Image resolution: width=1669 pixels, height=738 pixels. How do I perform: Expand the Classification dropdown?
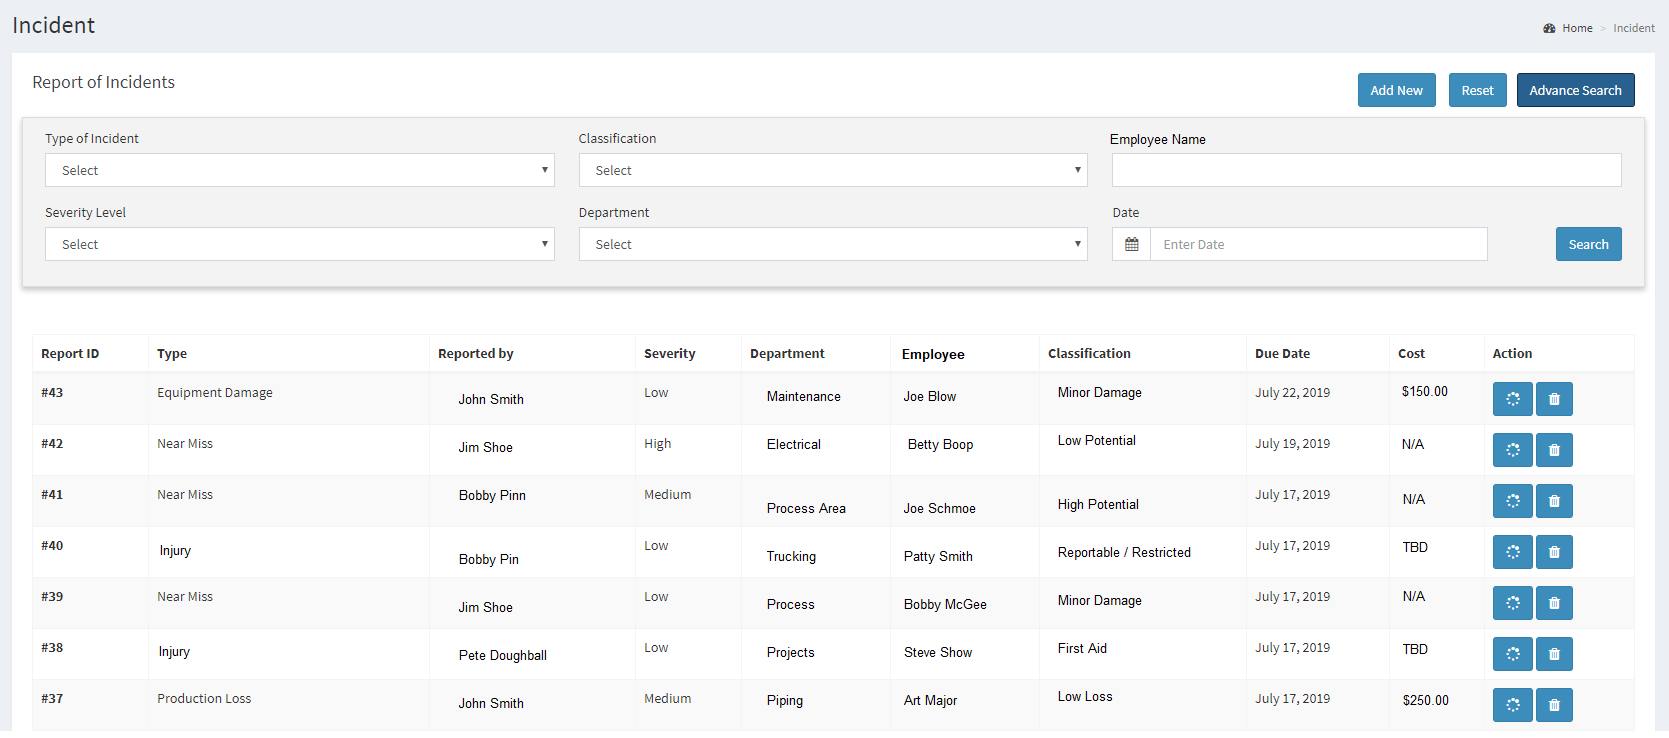click(x=832, y=170)
